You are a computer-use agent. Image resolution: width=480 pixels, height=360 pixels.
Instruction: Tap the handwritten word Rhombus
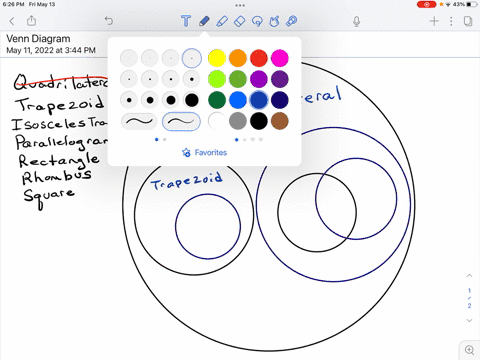point(57,177)
